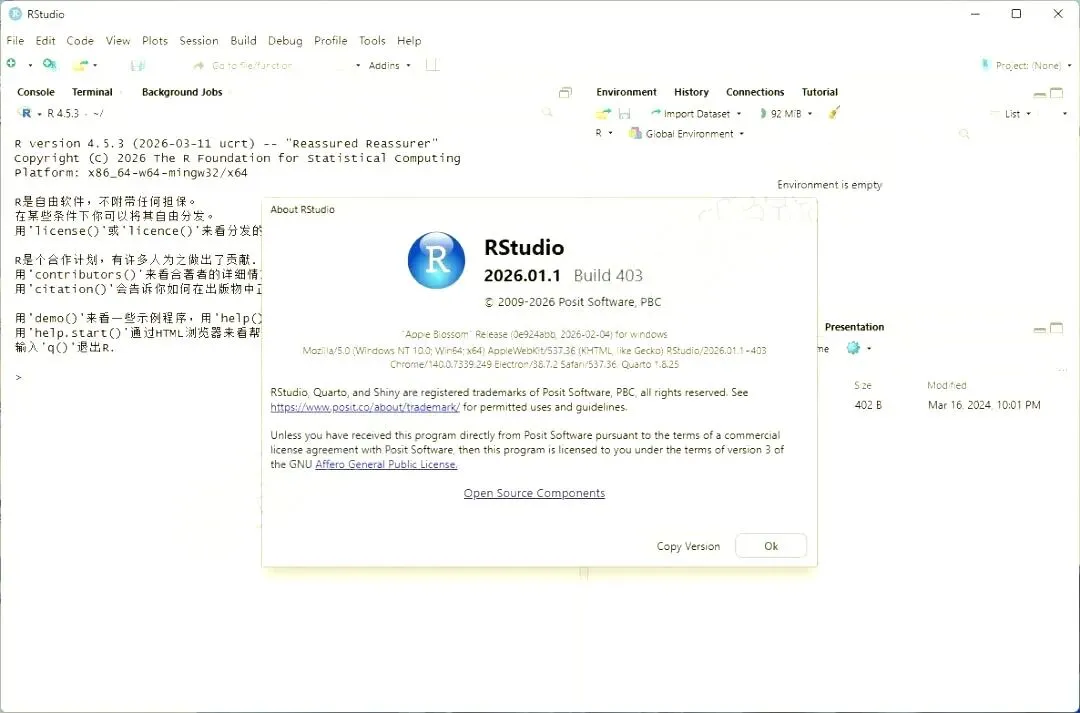The width and height of the screenshot is (1080, 713).
Task: Click the Build 403 text
Action: pyautogui.click(x=608, y=276)
